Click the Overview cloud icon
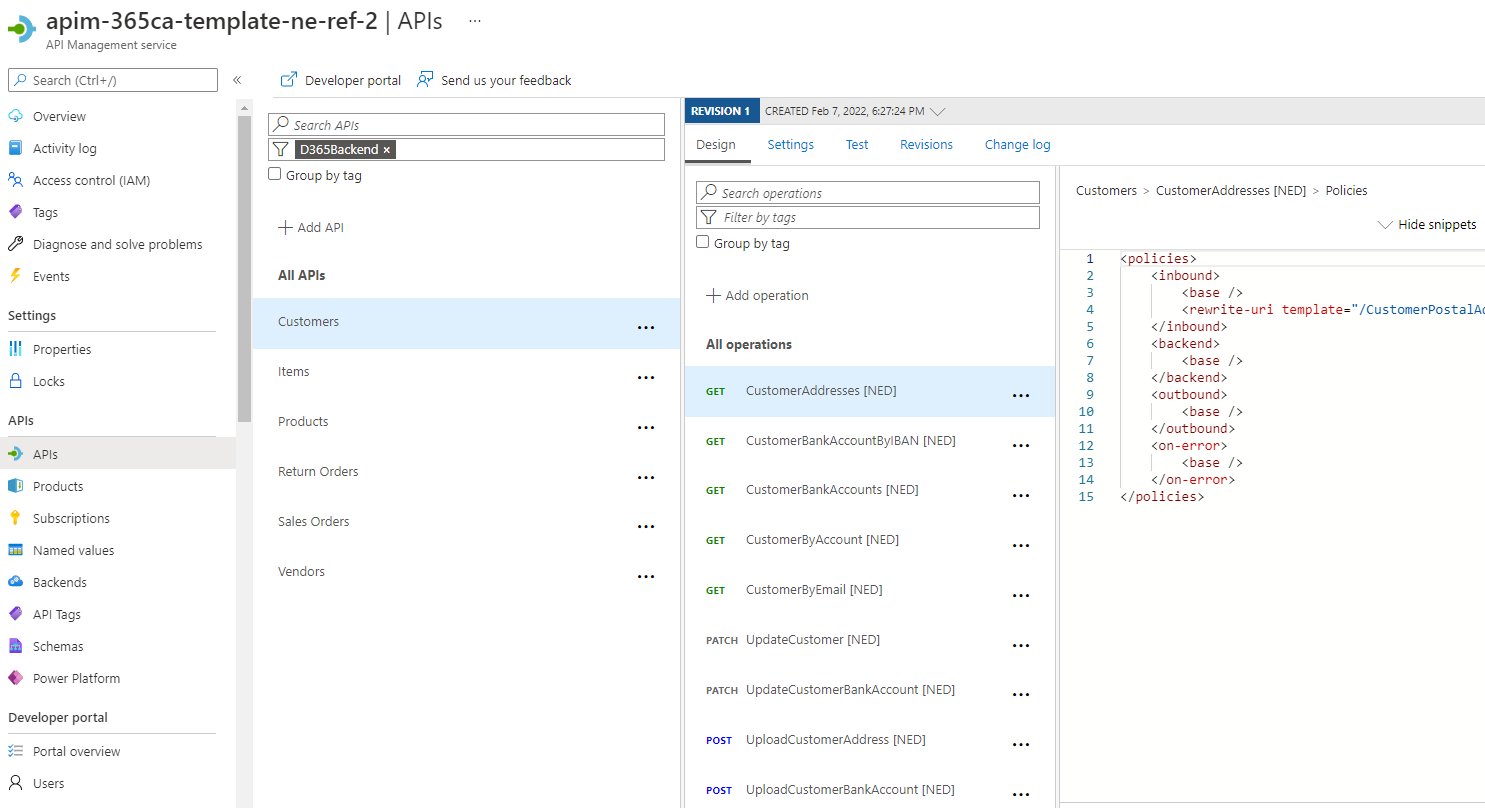 click(x=15, y=116)
